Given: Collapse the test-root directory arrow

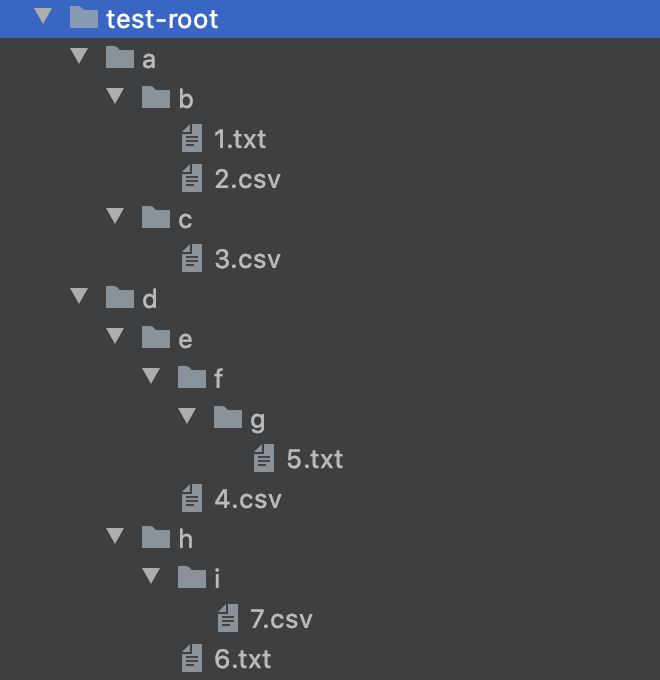Looking at the screenshot, I should [42, 17].
